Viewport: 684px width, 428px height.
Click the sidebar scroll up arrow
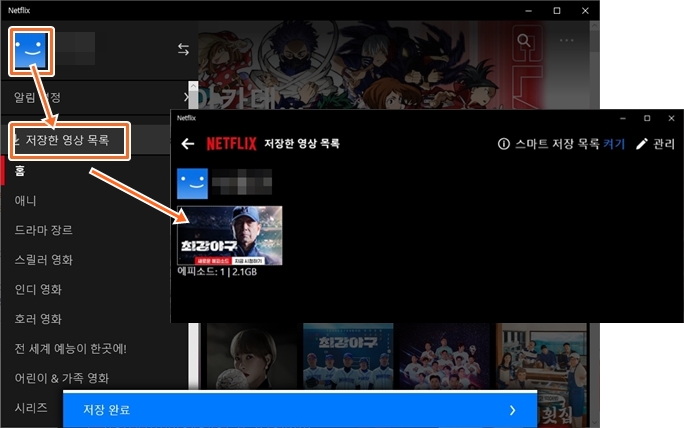193,86
